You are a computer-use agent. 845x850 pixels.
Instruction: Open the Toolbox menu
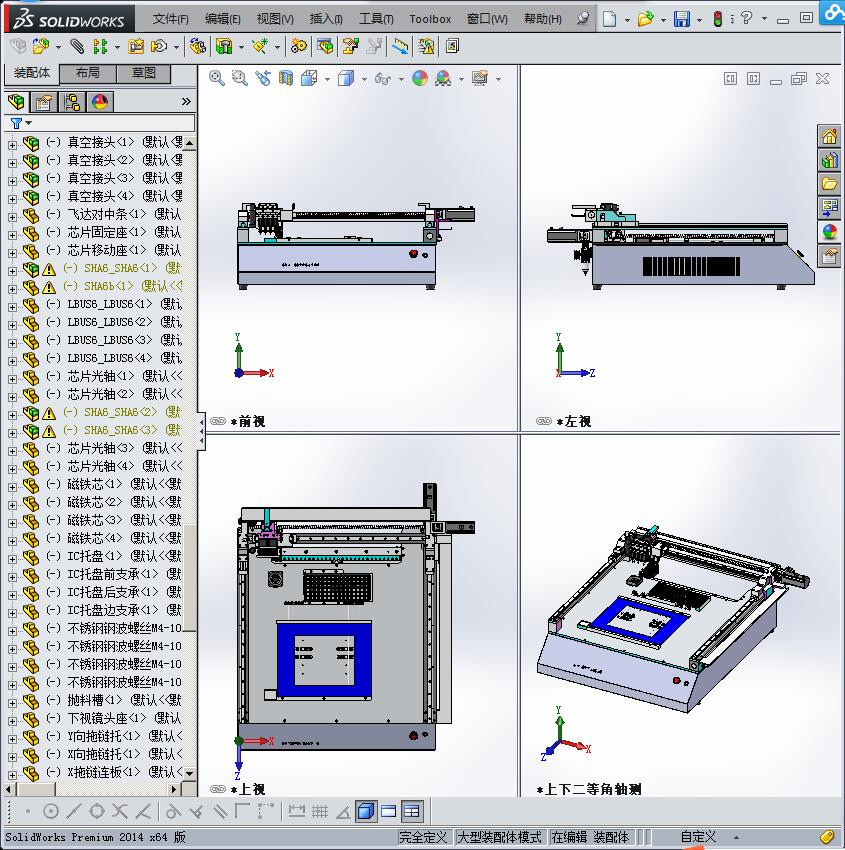pyautogui.click(x=430, y=19)
